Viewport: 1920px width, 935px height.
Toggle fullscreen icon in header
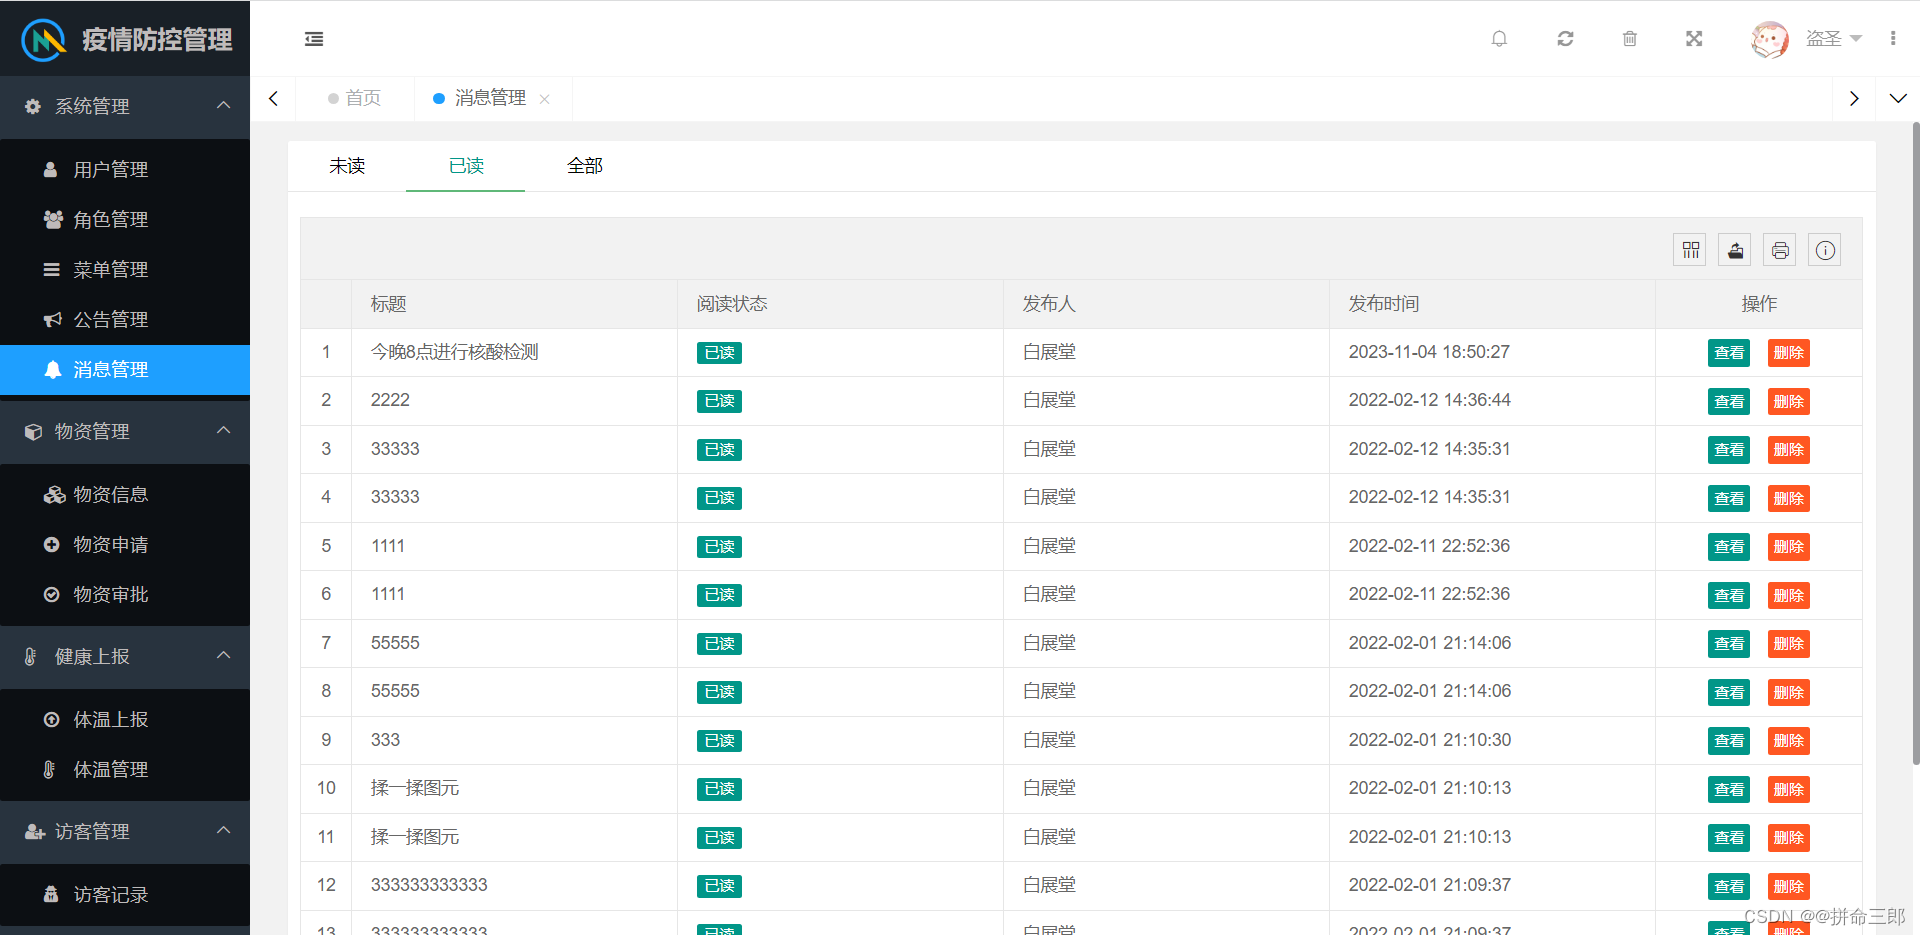click(1694, 39)
